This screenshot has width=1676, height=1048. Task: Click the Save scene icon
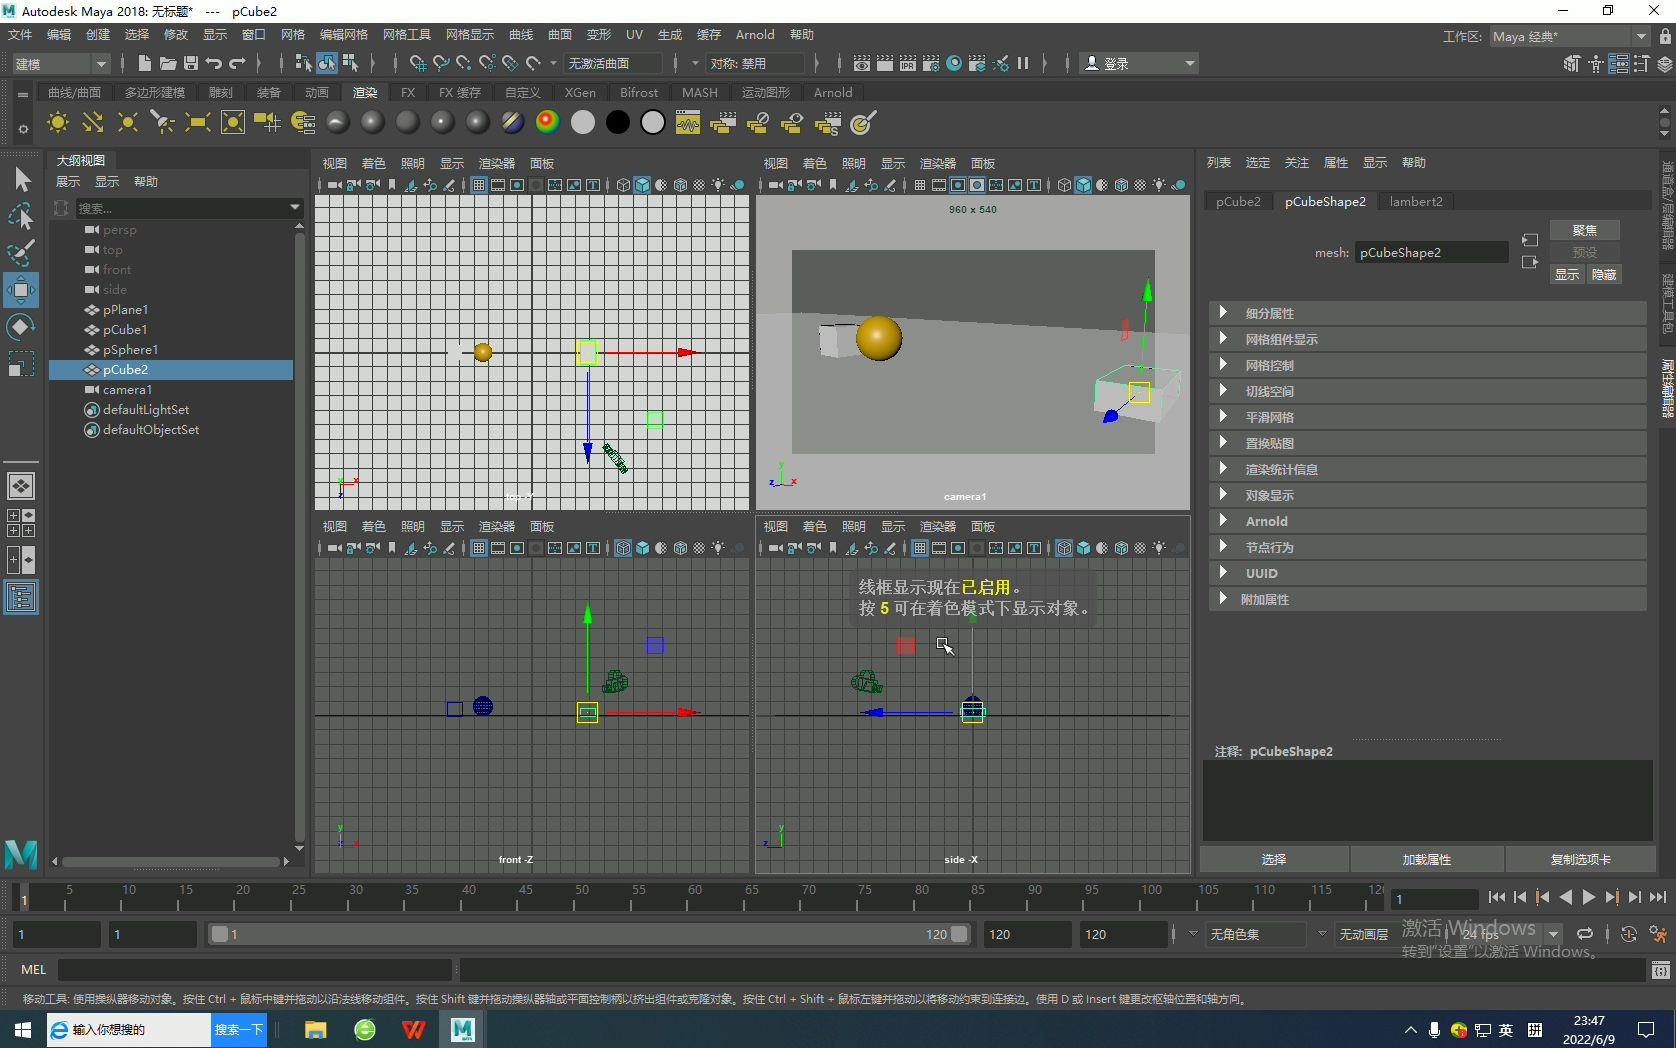(190, 63)
